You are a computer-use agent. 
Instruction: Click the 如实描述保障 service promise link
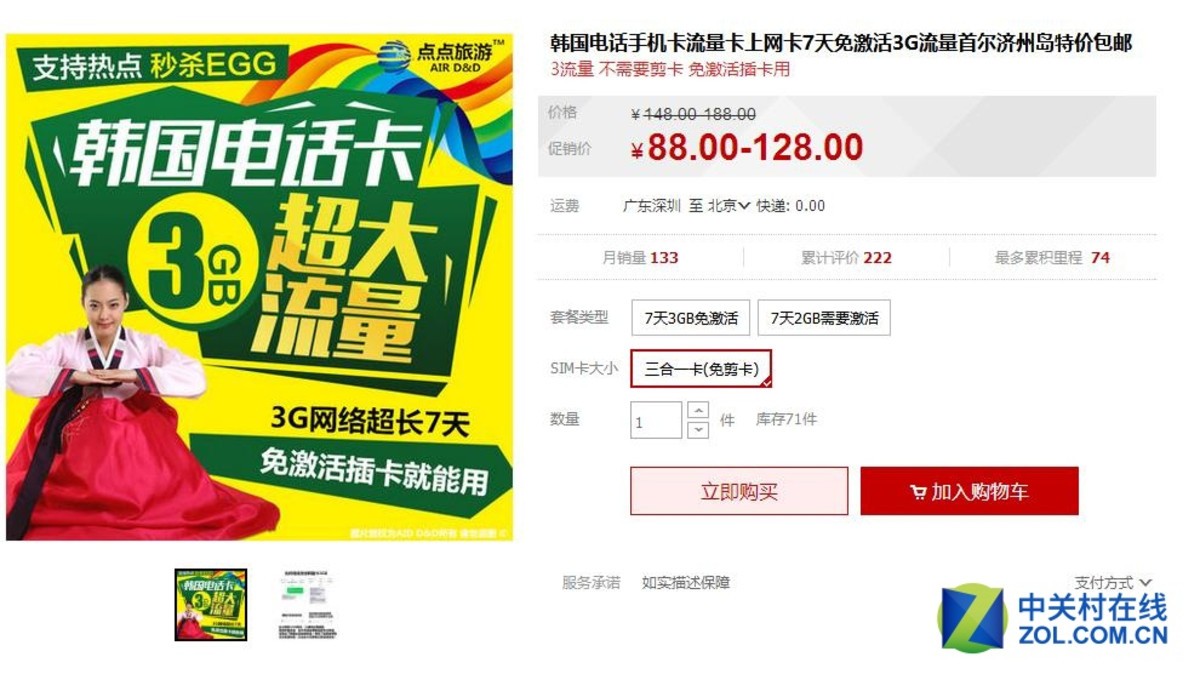(686, 582)
